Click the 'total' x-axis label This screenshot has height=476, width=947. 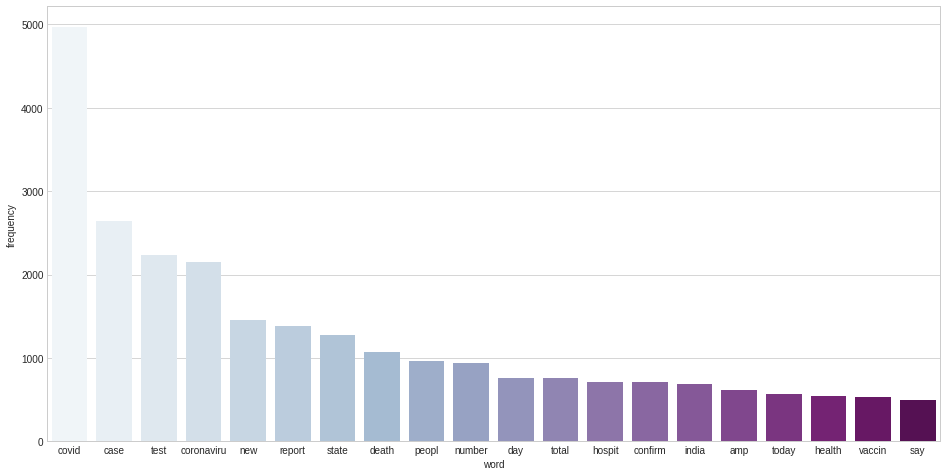pos(560,451)
